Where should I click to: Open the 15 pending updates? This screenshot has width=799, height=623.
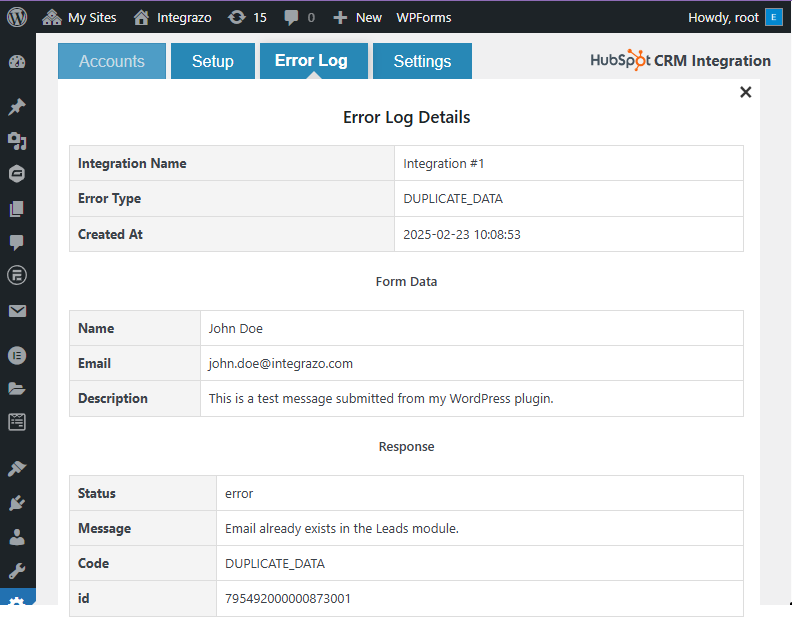pos(247,18)
